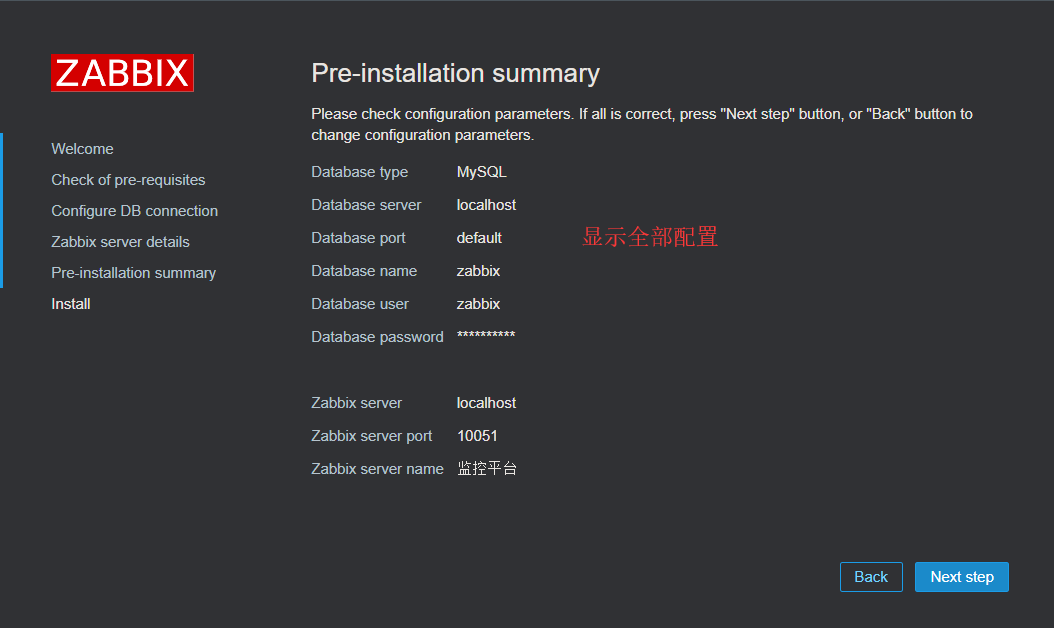Click the red 显示全部配置 annotation text
The image size is (1054, 628).
650,237
